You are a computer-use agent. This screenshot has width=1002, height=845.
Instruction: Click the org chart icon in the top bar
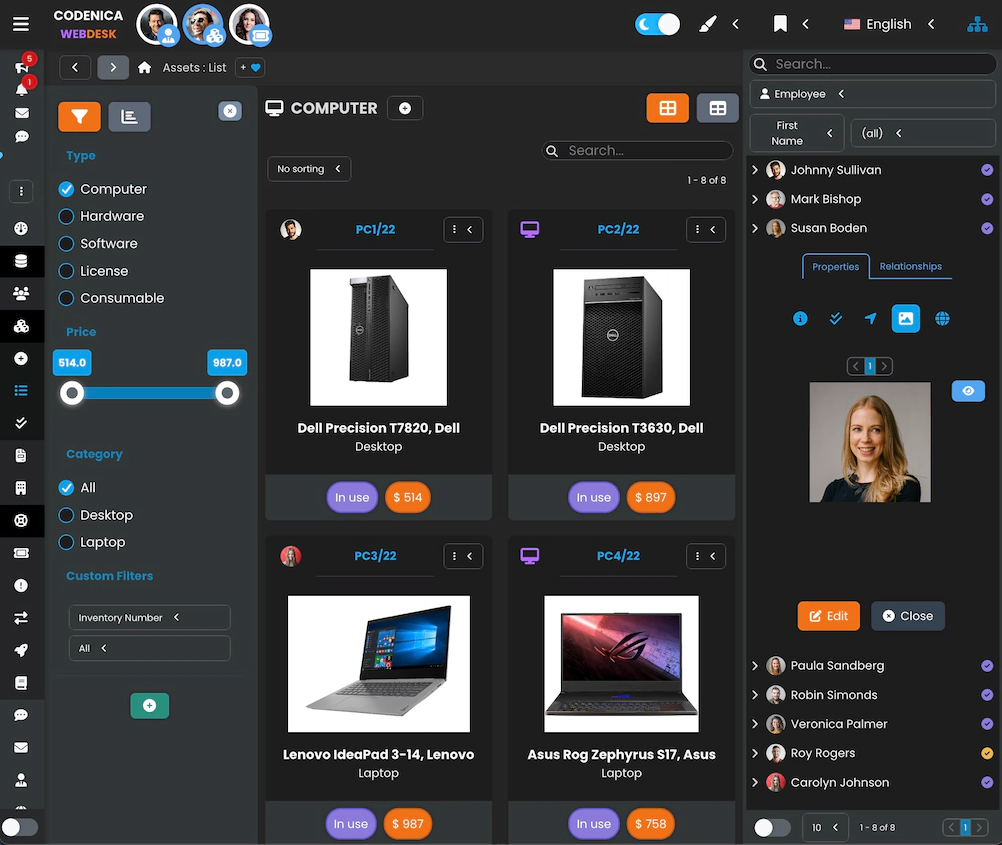[x=977, y=23]
